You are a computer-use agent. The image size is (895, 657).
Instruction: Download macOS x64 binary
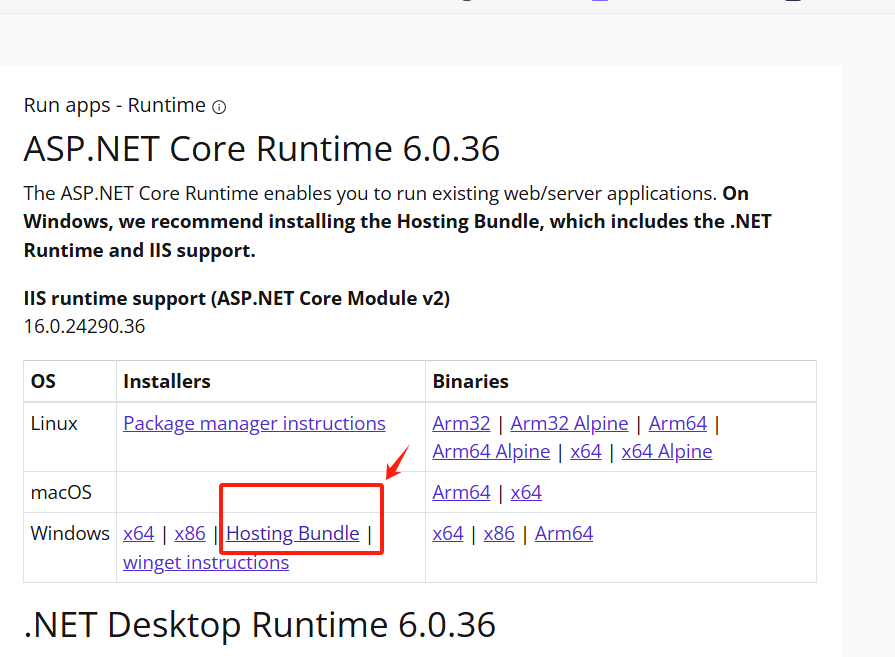(526, 492)
